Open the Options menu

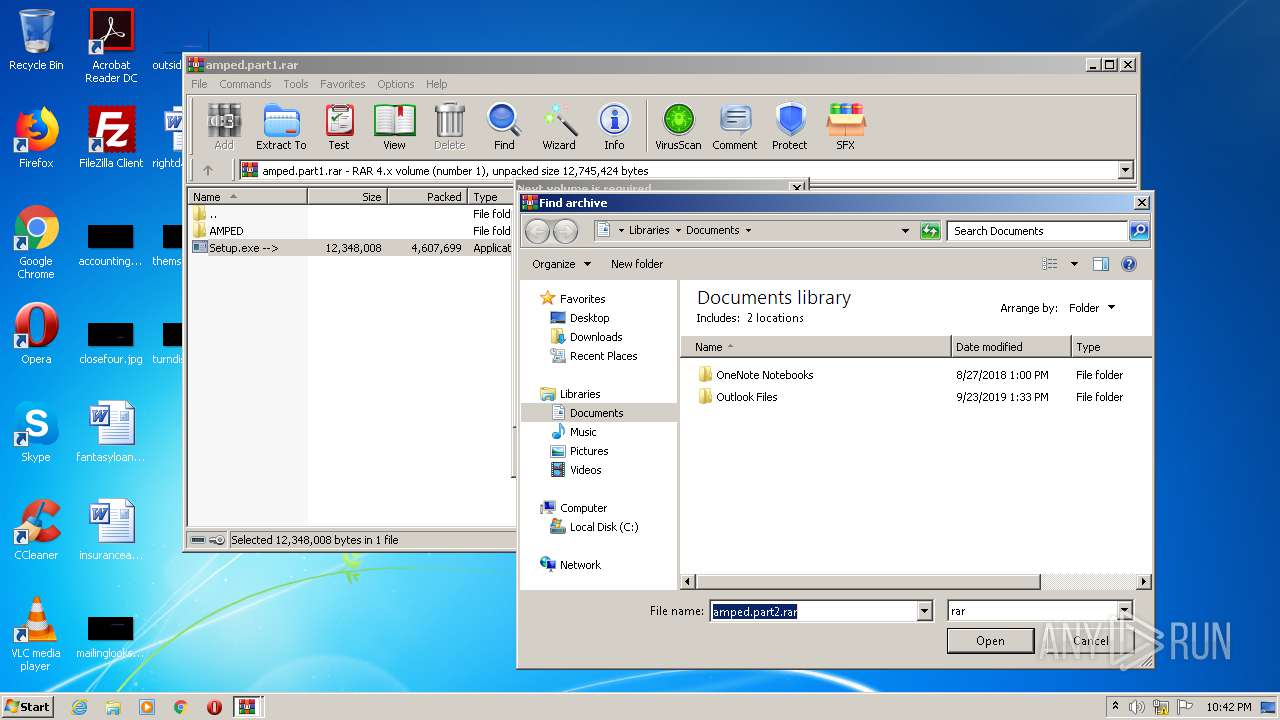[x=395, y=84]
